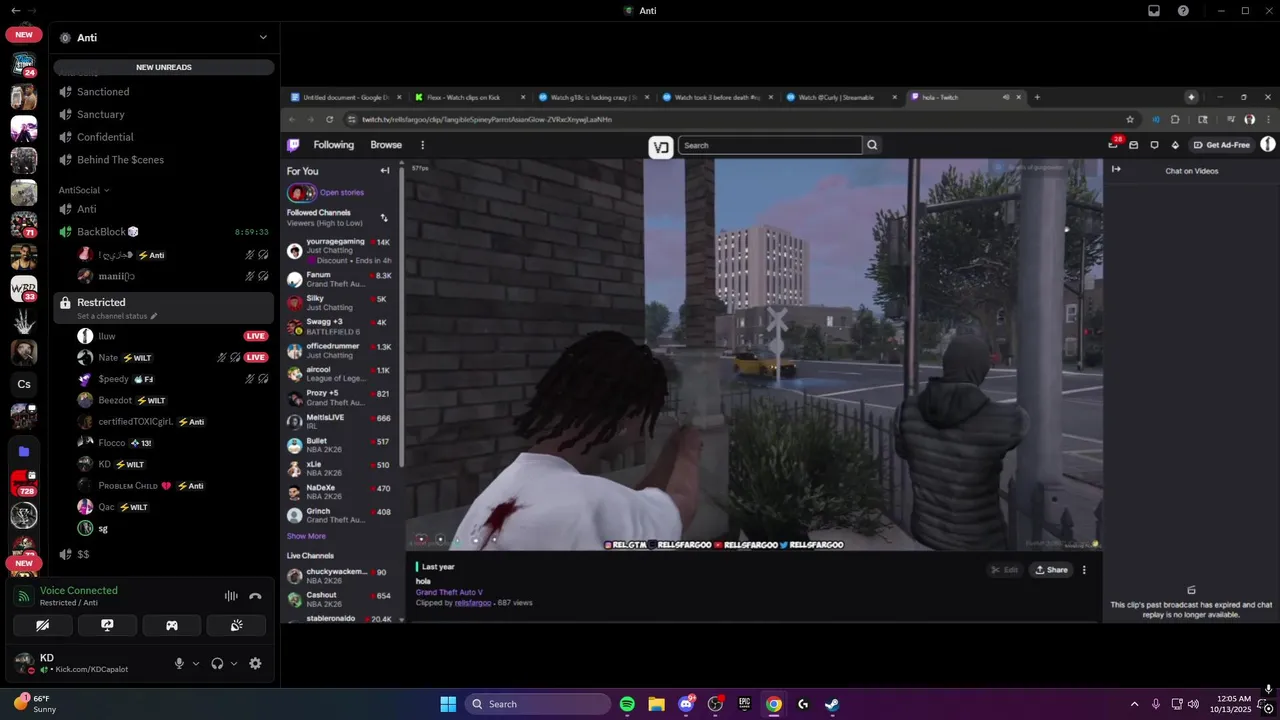Open Spotify from the taskbar
The image size is (1280, 720).
click(627, 704)
